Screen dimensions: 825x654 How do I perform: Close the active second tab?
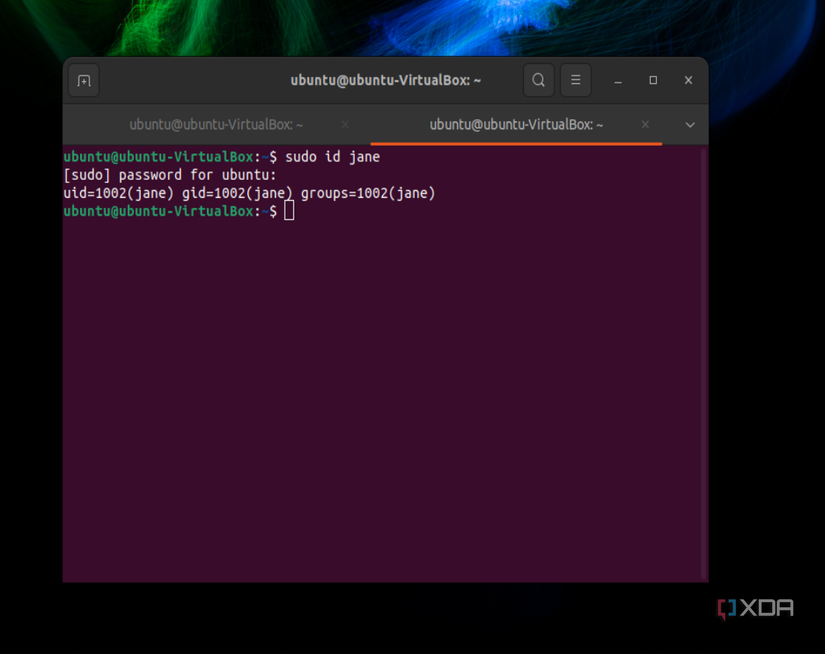click(645, 125)
